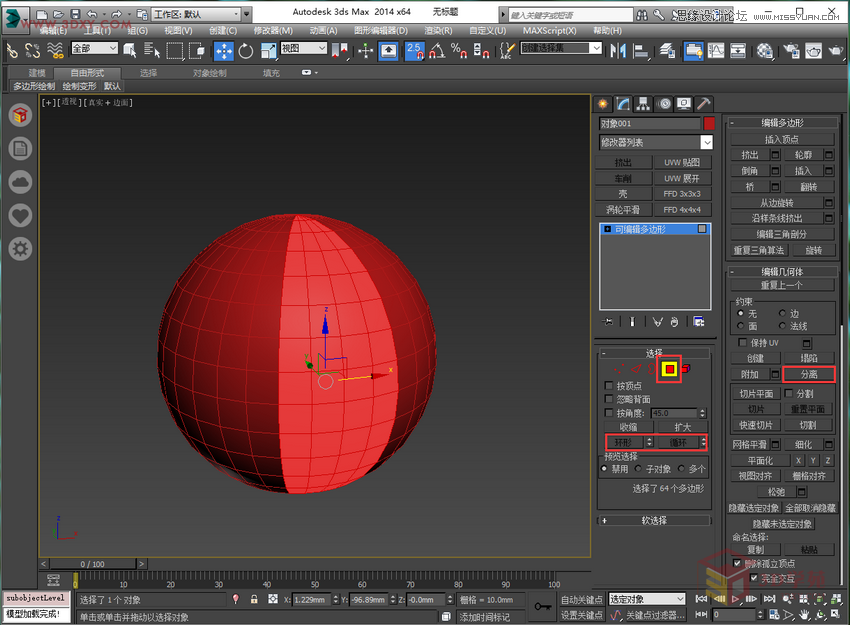Viewport: 850px width, 625px height.
Task: Select the Scale tool in the toolbar
Action: [x=267, y=50]
